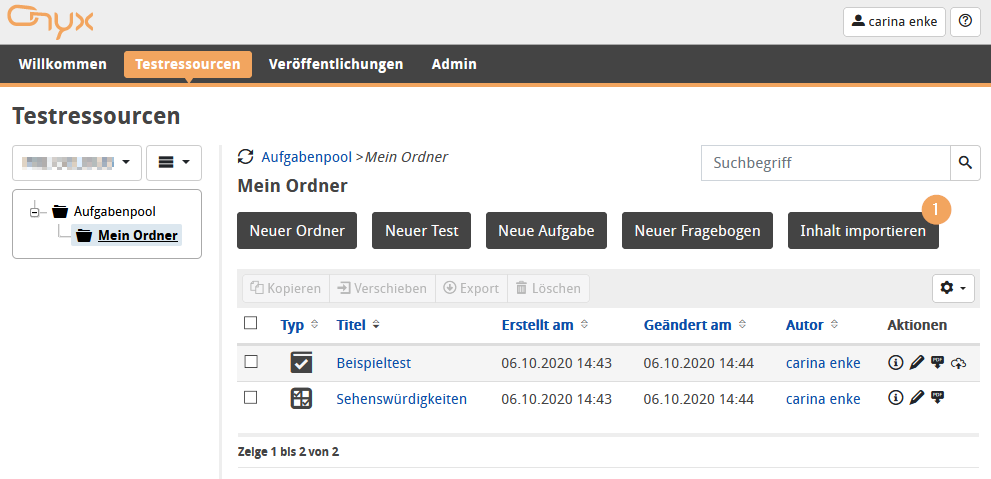Click Beispieltest's Erstellt am date 06.10.2020 14:43

556,363
